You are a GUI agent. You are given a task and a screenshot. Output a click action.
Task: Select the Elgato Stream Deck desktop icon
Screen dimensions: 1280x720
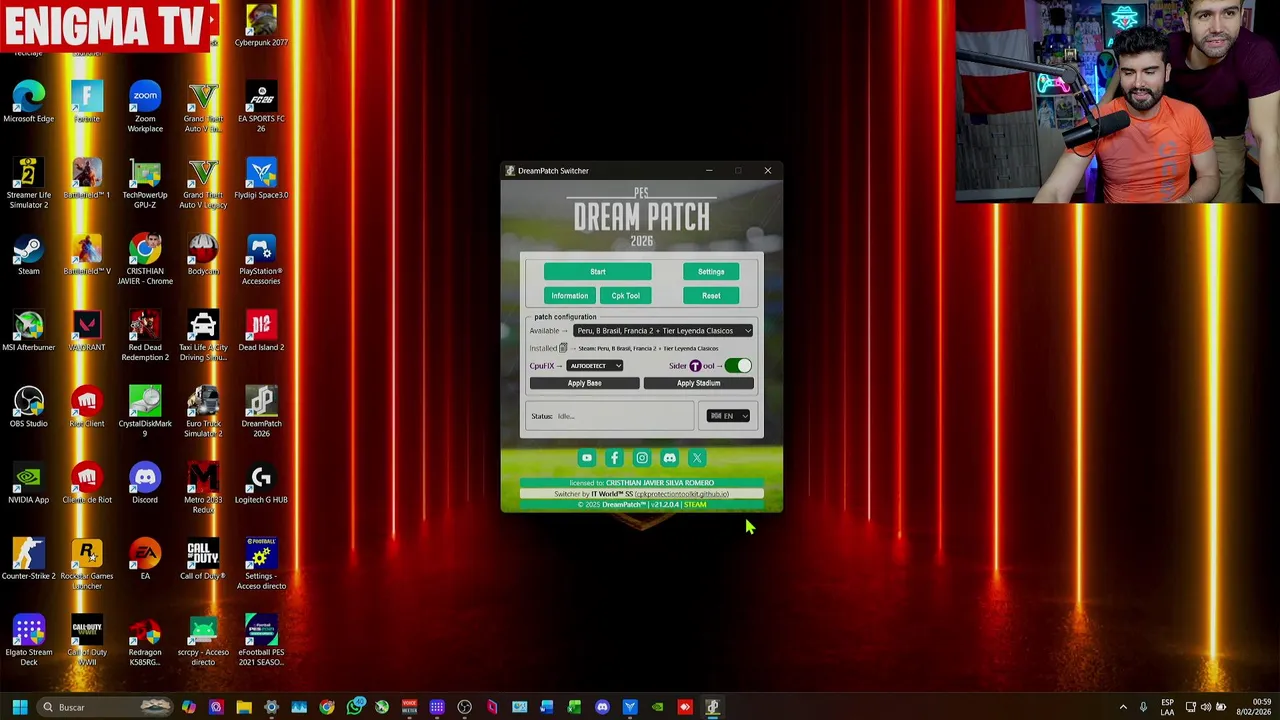[28, 640]
